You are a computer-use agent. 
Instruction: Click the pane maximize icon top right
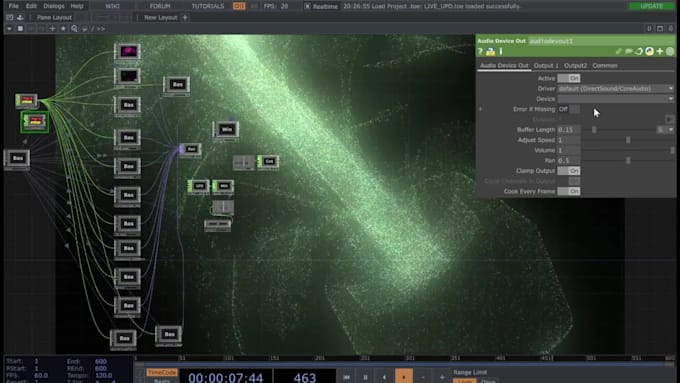(x=660, y=29)
